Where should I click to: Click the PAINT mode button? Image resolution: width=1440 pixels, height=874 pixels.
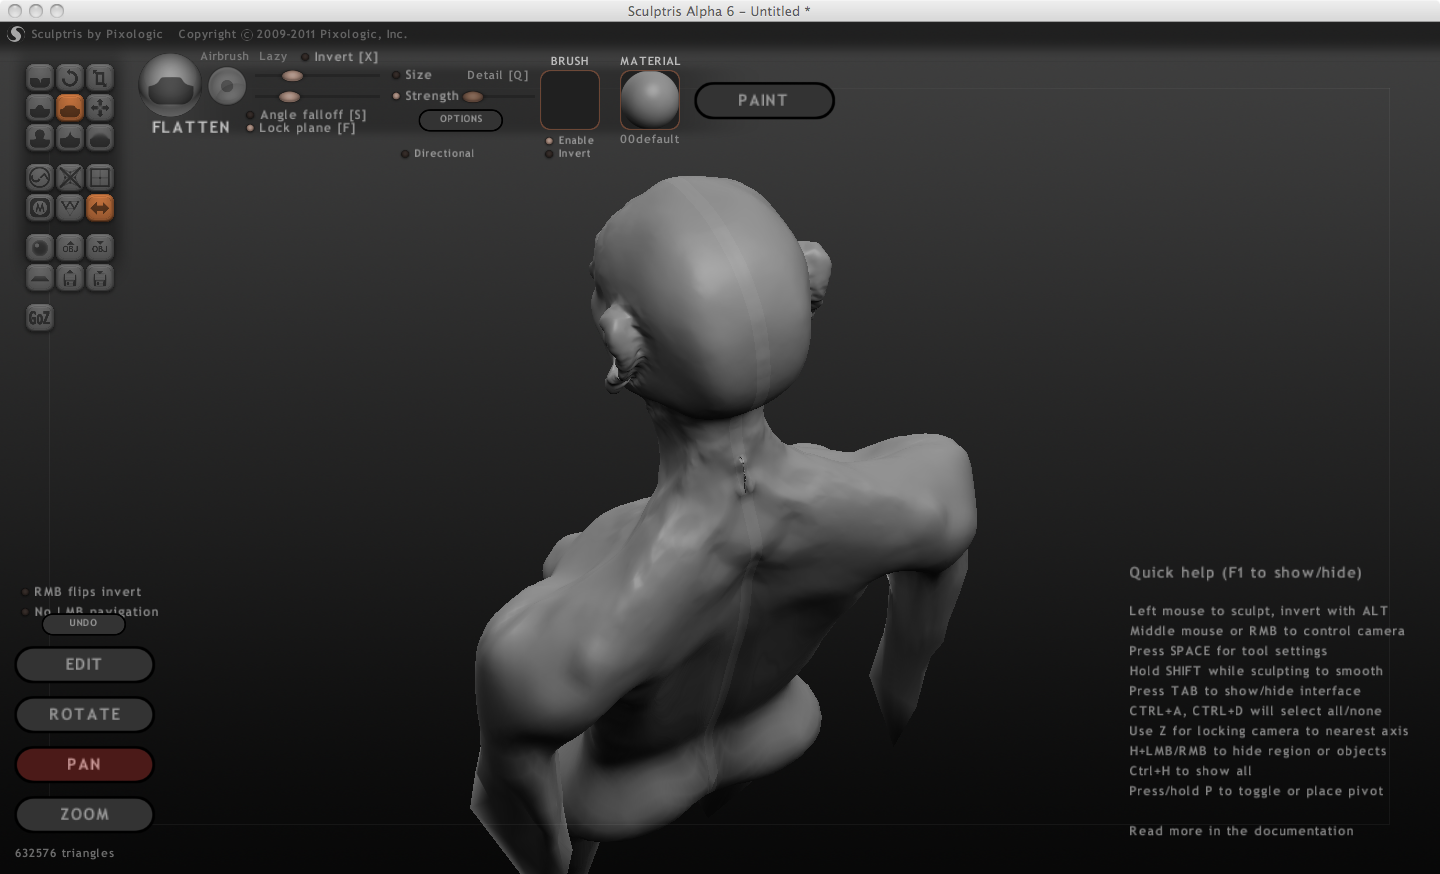click(764, 101)
